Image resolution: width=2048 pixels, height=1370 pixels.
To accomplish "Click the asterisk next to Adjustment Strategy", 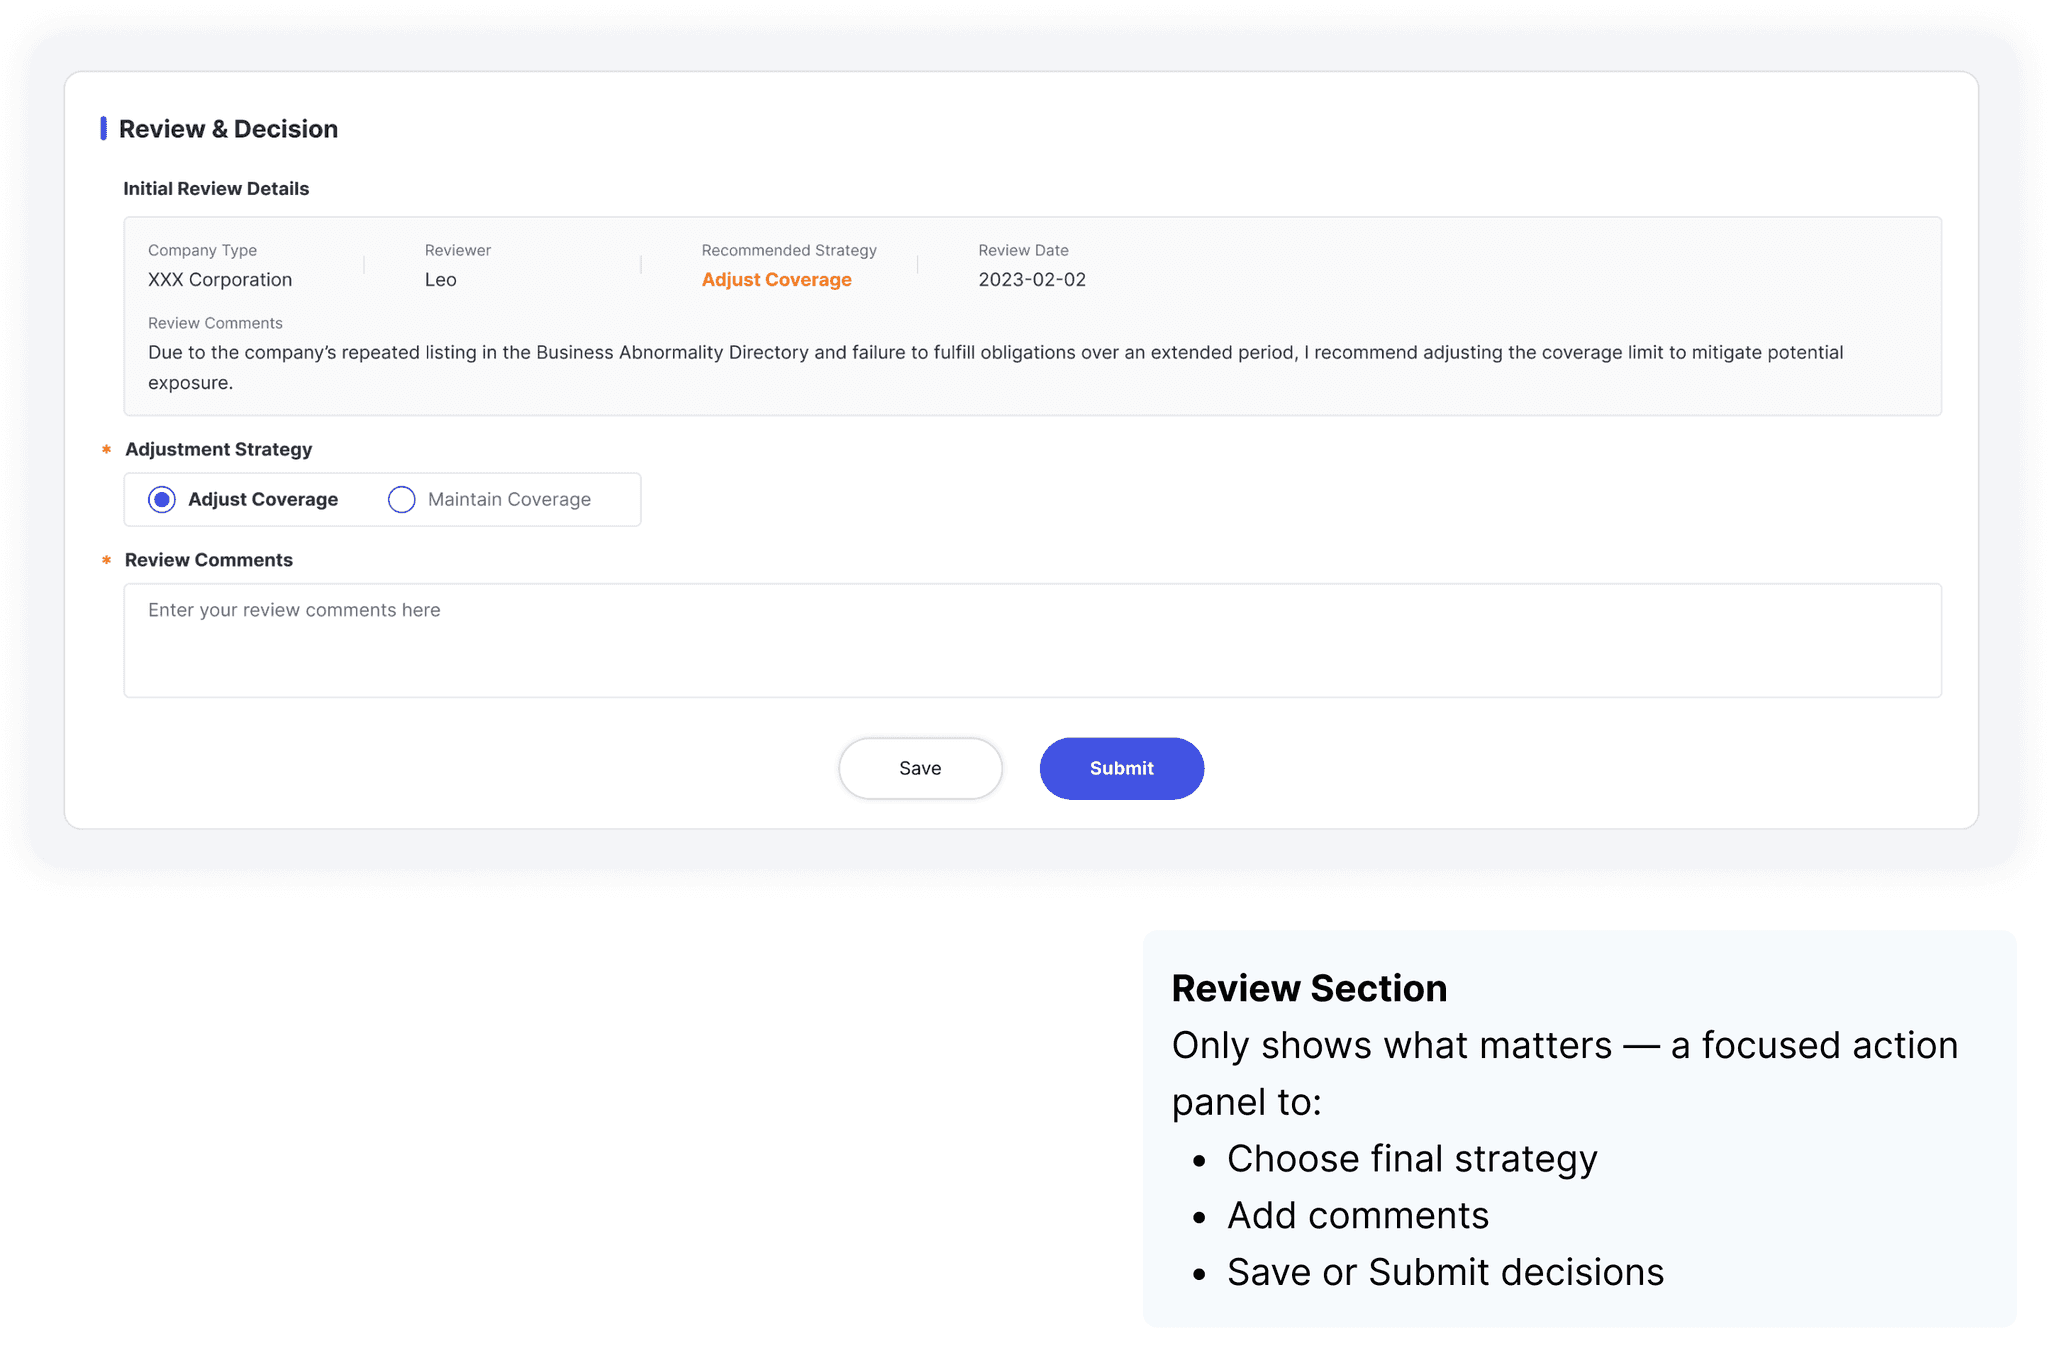I will click(x=106, y=450).
